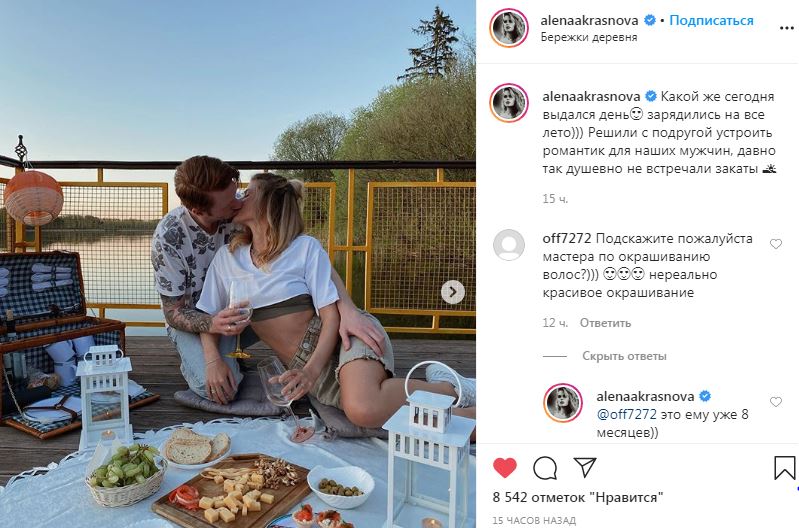View the 8 542 likes count

tap(578, 497)
